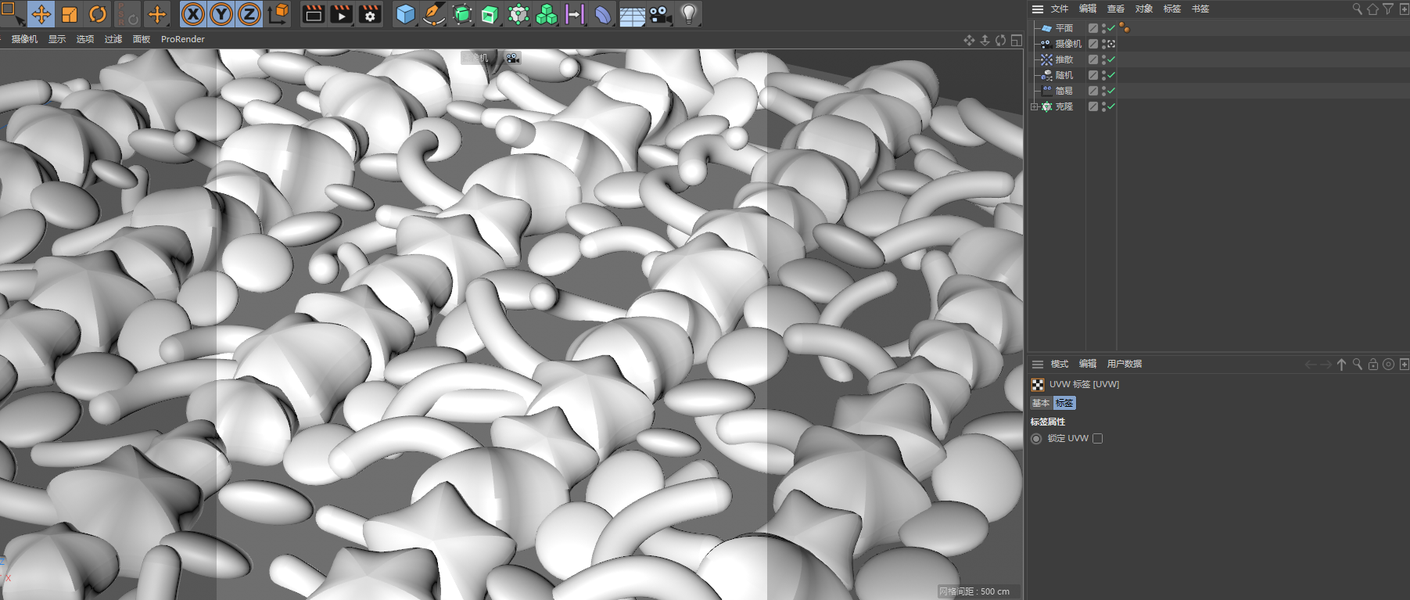Toggle the X axis lock
This screenshot has height=600, width=1410.
[192, 14]
